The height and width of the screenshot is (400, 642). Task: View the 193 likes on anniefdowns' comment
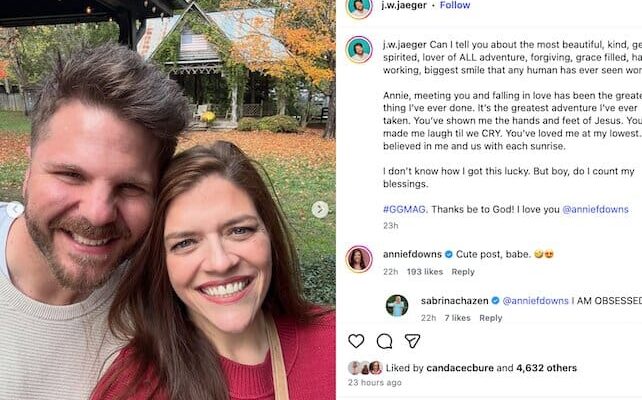tap(425, 272)
